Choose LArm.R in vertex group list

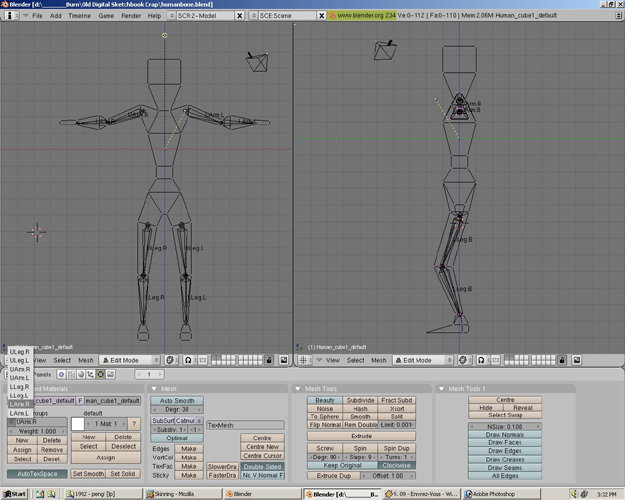[20, 404]
